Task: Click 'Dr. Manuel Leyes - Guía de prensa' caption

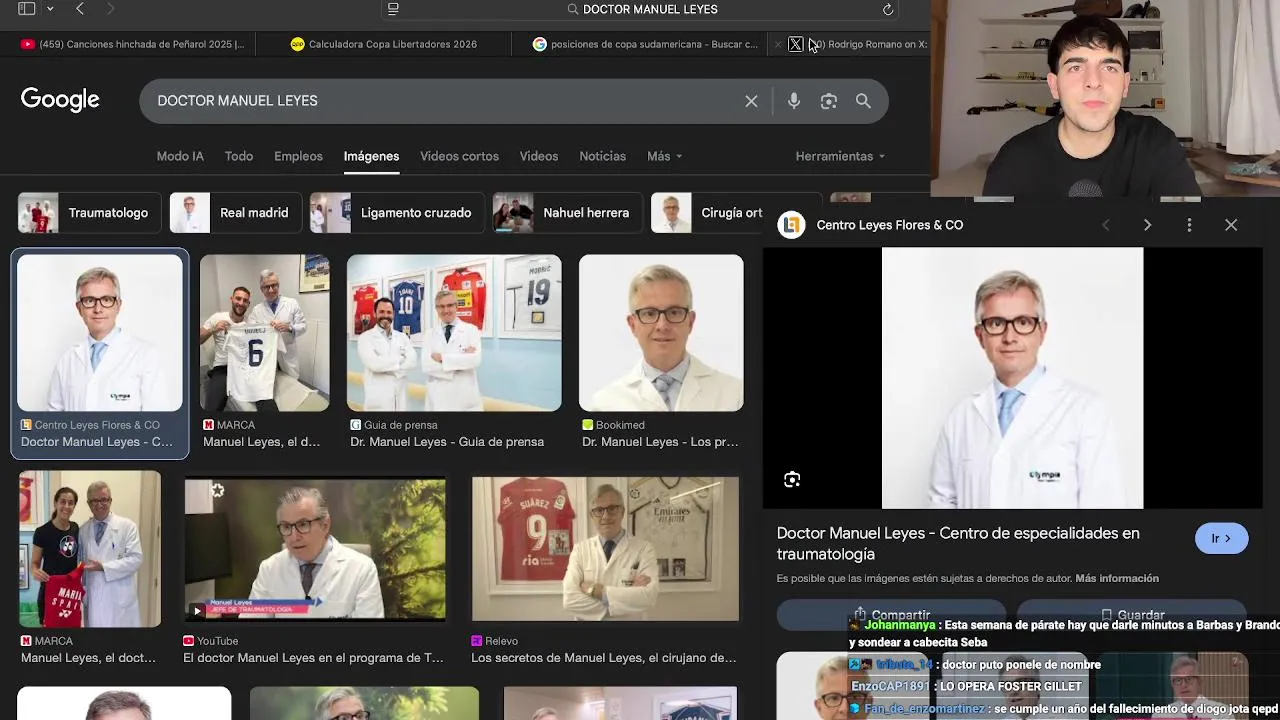Action: tap(447, 442)
